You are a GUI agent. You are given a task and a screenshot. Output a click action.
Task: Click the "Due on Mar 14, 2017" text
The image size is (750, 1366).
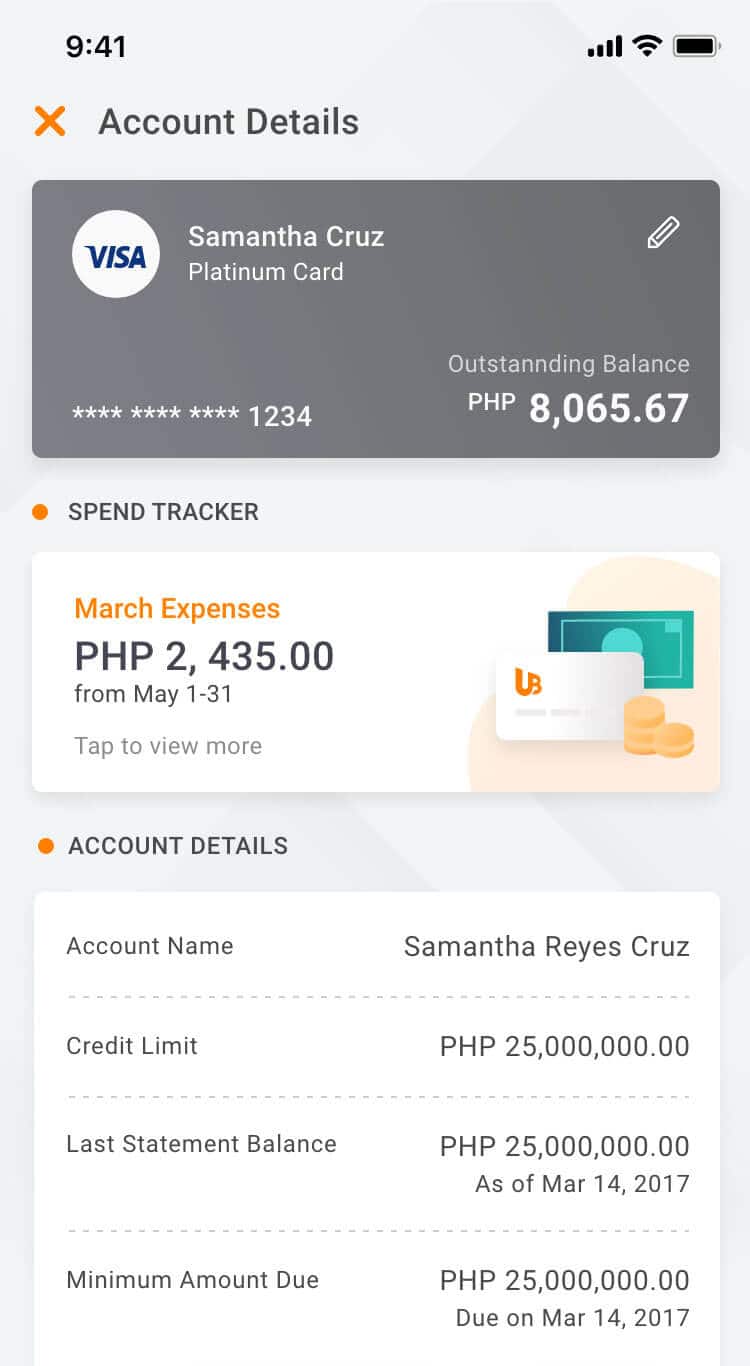pyautogui.click(x=572, y=1318)
